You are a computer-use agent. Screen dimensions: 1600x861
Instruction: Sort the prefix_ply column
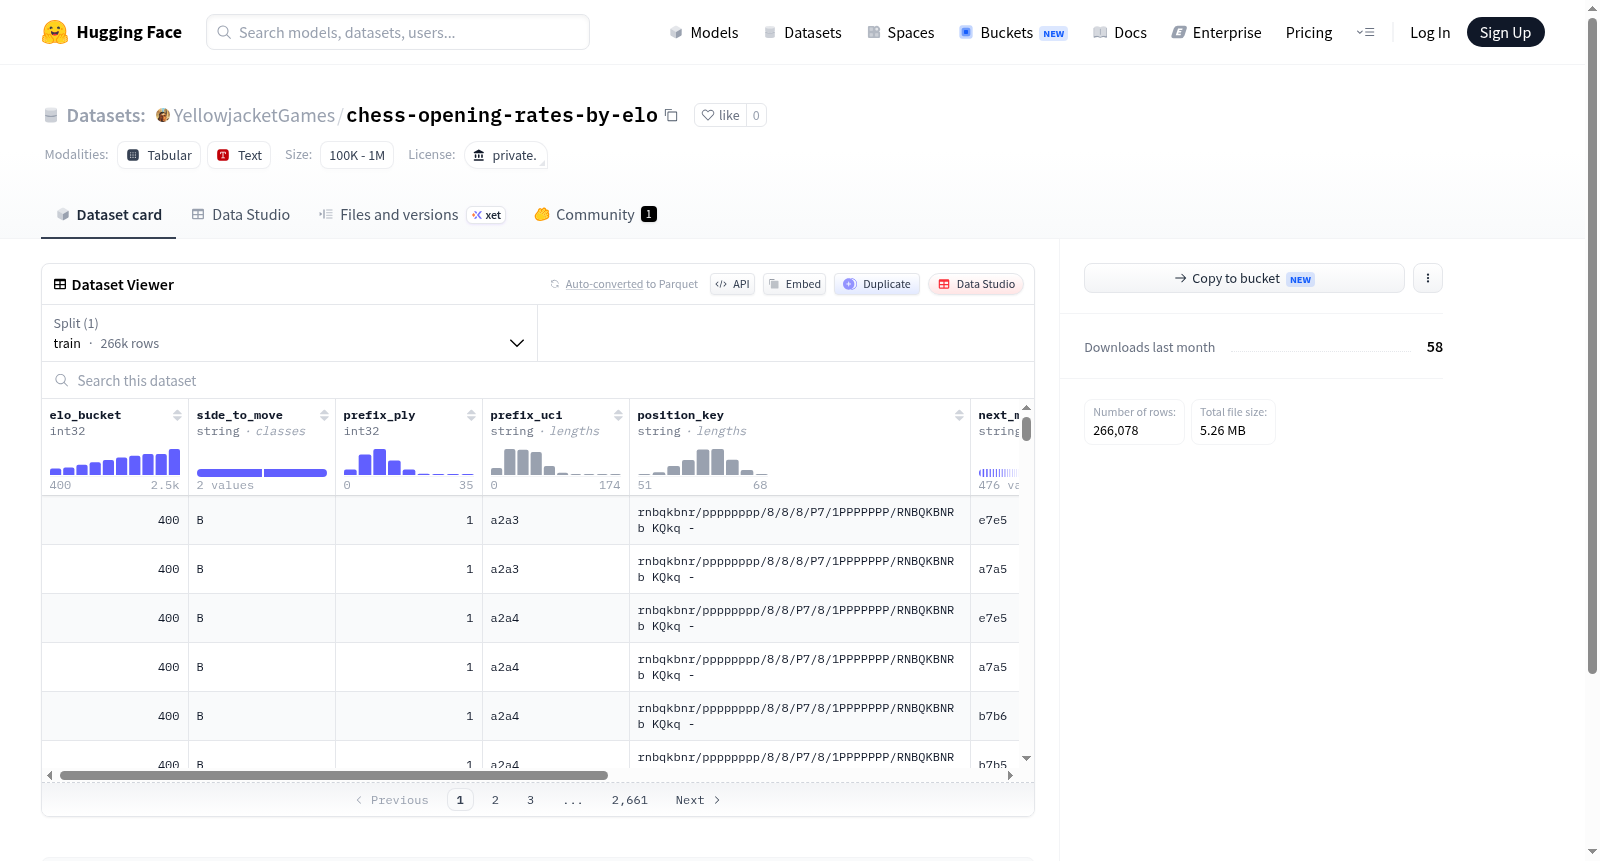[471, 415]
